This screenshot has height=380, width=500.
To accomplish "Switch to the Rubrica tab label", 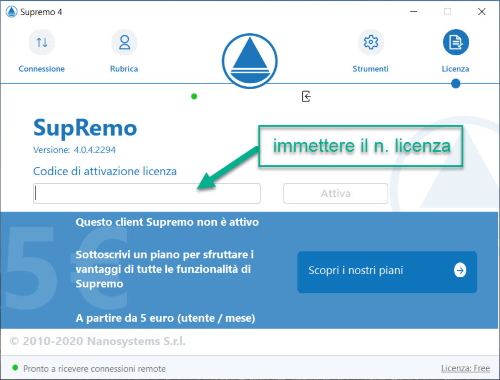I will coord(124,69).
